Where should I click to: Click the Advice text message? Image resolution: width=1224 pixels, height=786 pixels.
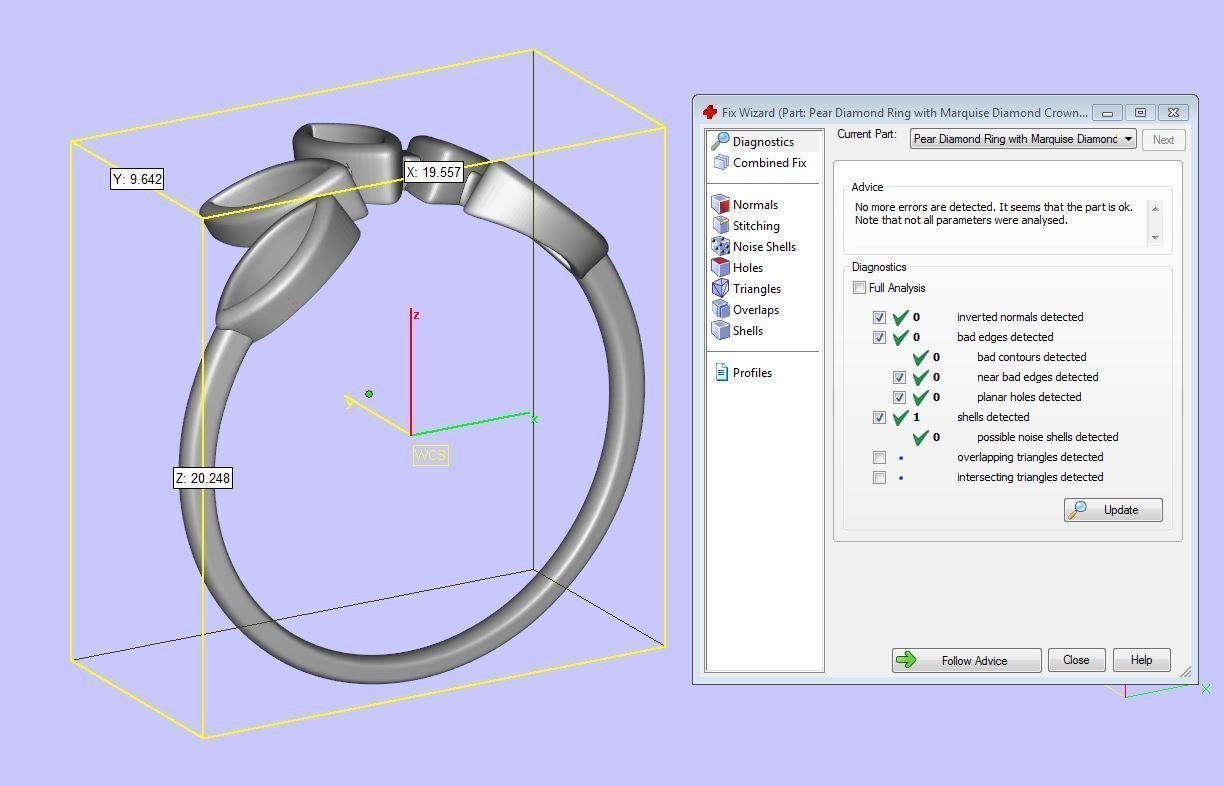point(994,214)
